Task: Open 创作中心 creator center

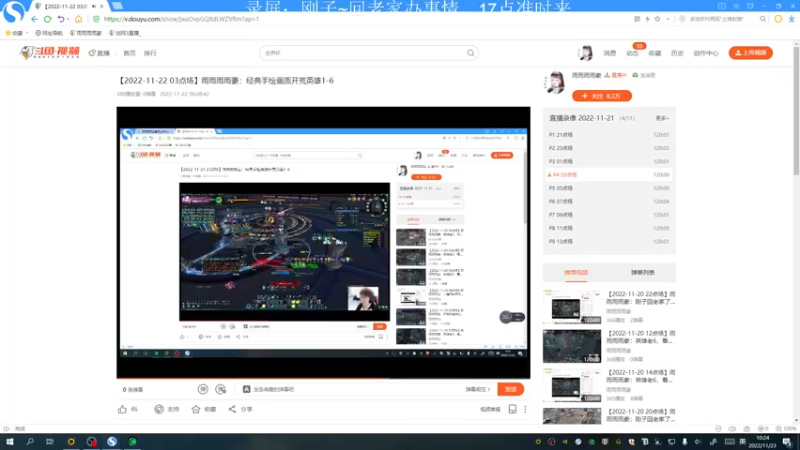Action: (x=706, y=53)
